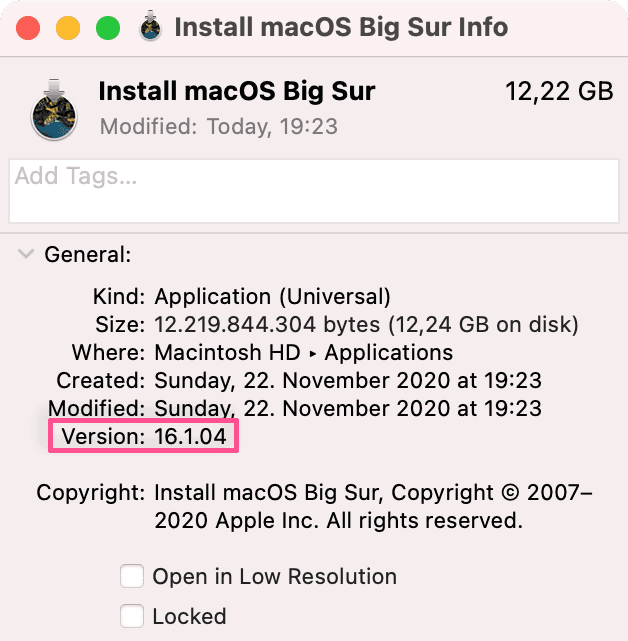Click the Version 16.1.04 value
Viewport: 628px width, 641px height.
(190, 436)
